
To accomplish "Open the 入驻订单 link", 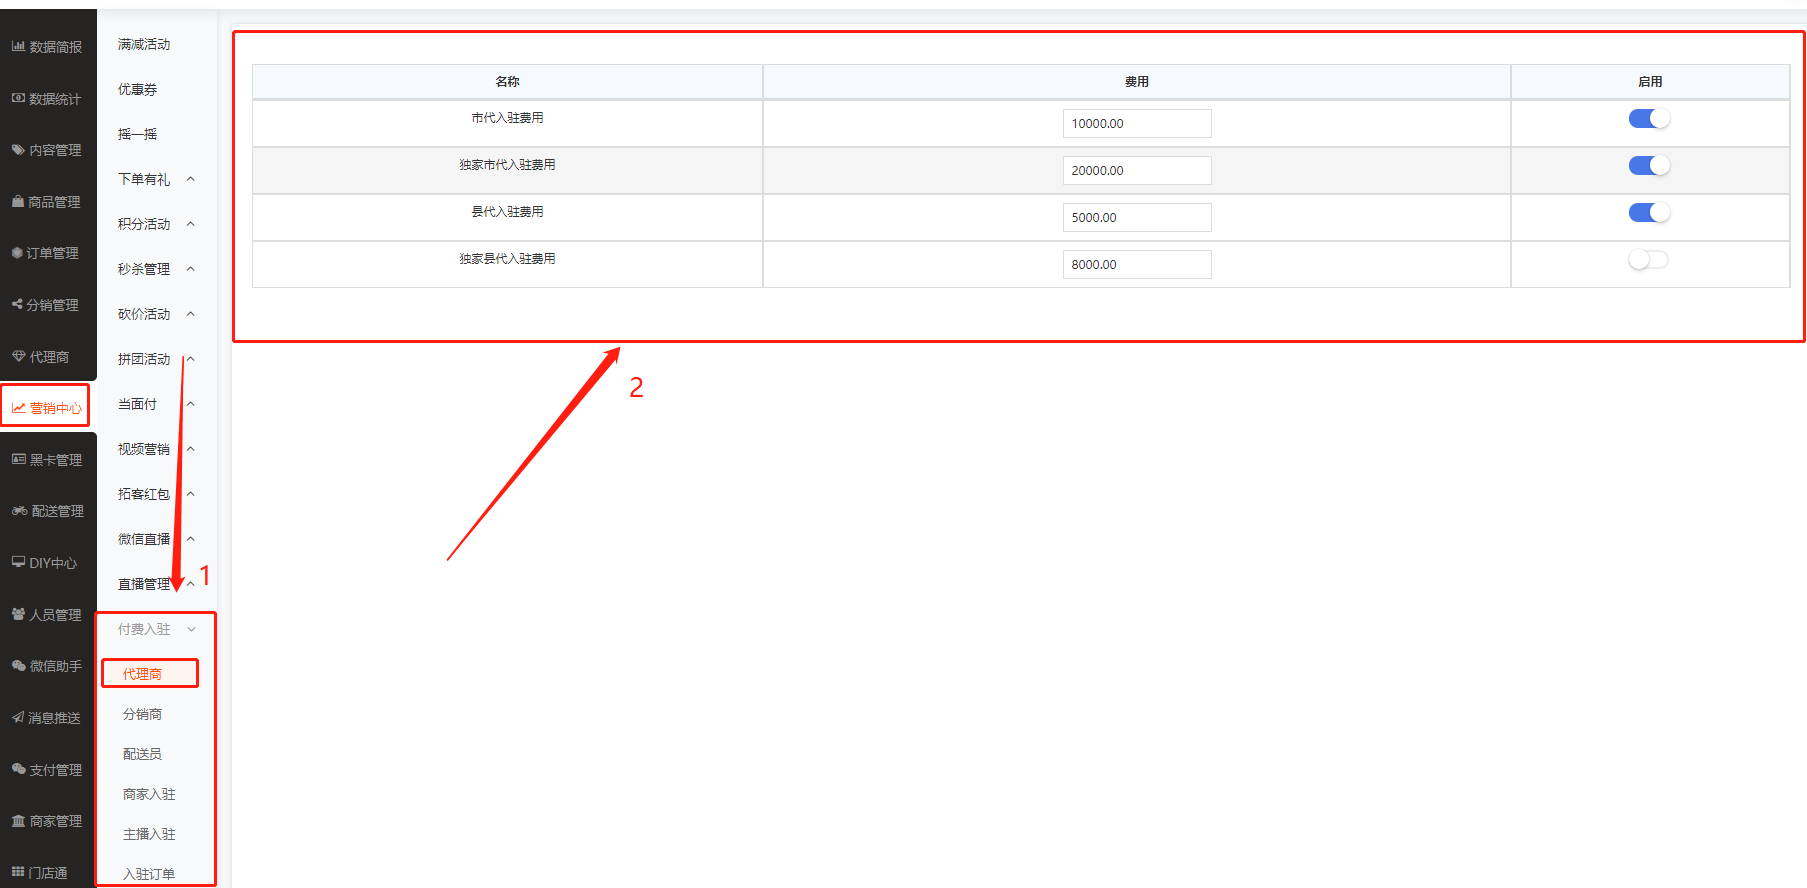I will pyautogui.click(x=148, y=873).
